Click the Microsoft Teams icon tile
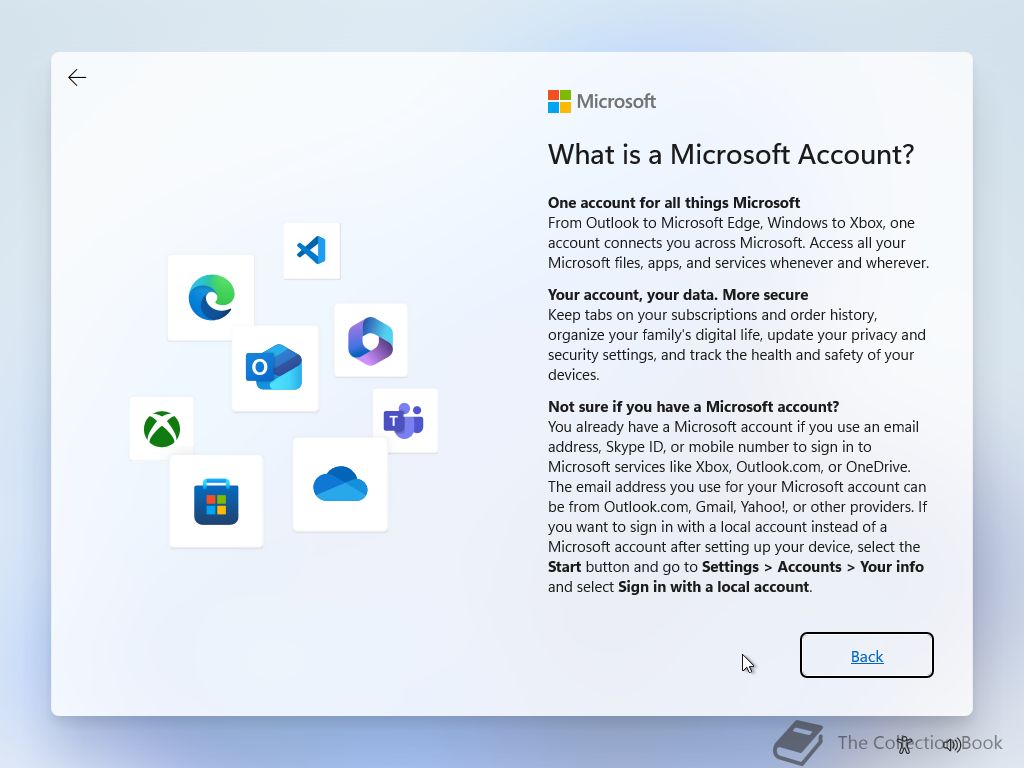The width and height of the screenshot is (1024, 768). tap(405, 421)
